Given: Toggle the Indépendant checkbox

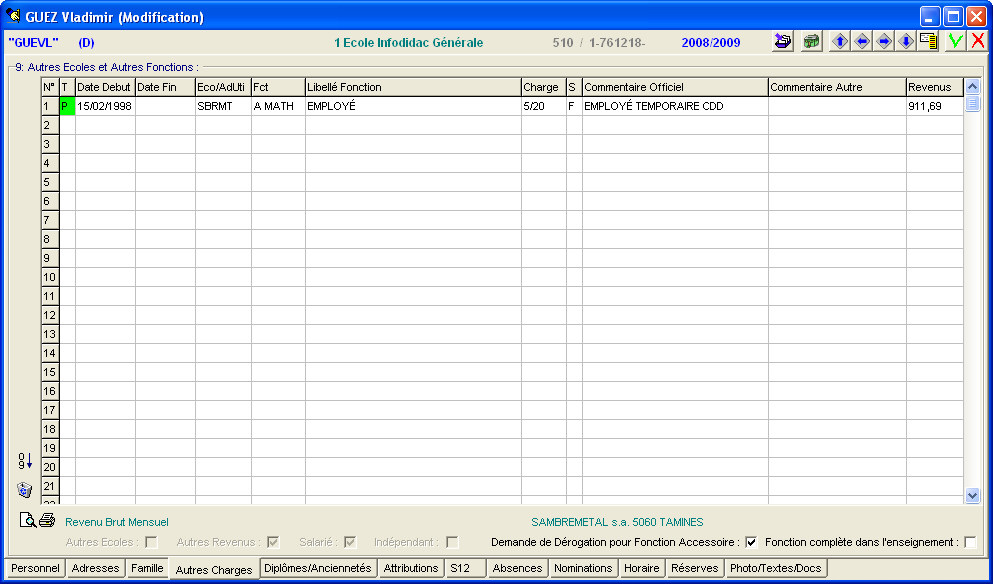Looking at the screenshot, I should pyautogui.click(x=452, y=542).
